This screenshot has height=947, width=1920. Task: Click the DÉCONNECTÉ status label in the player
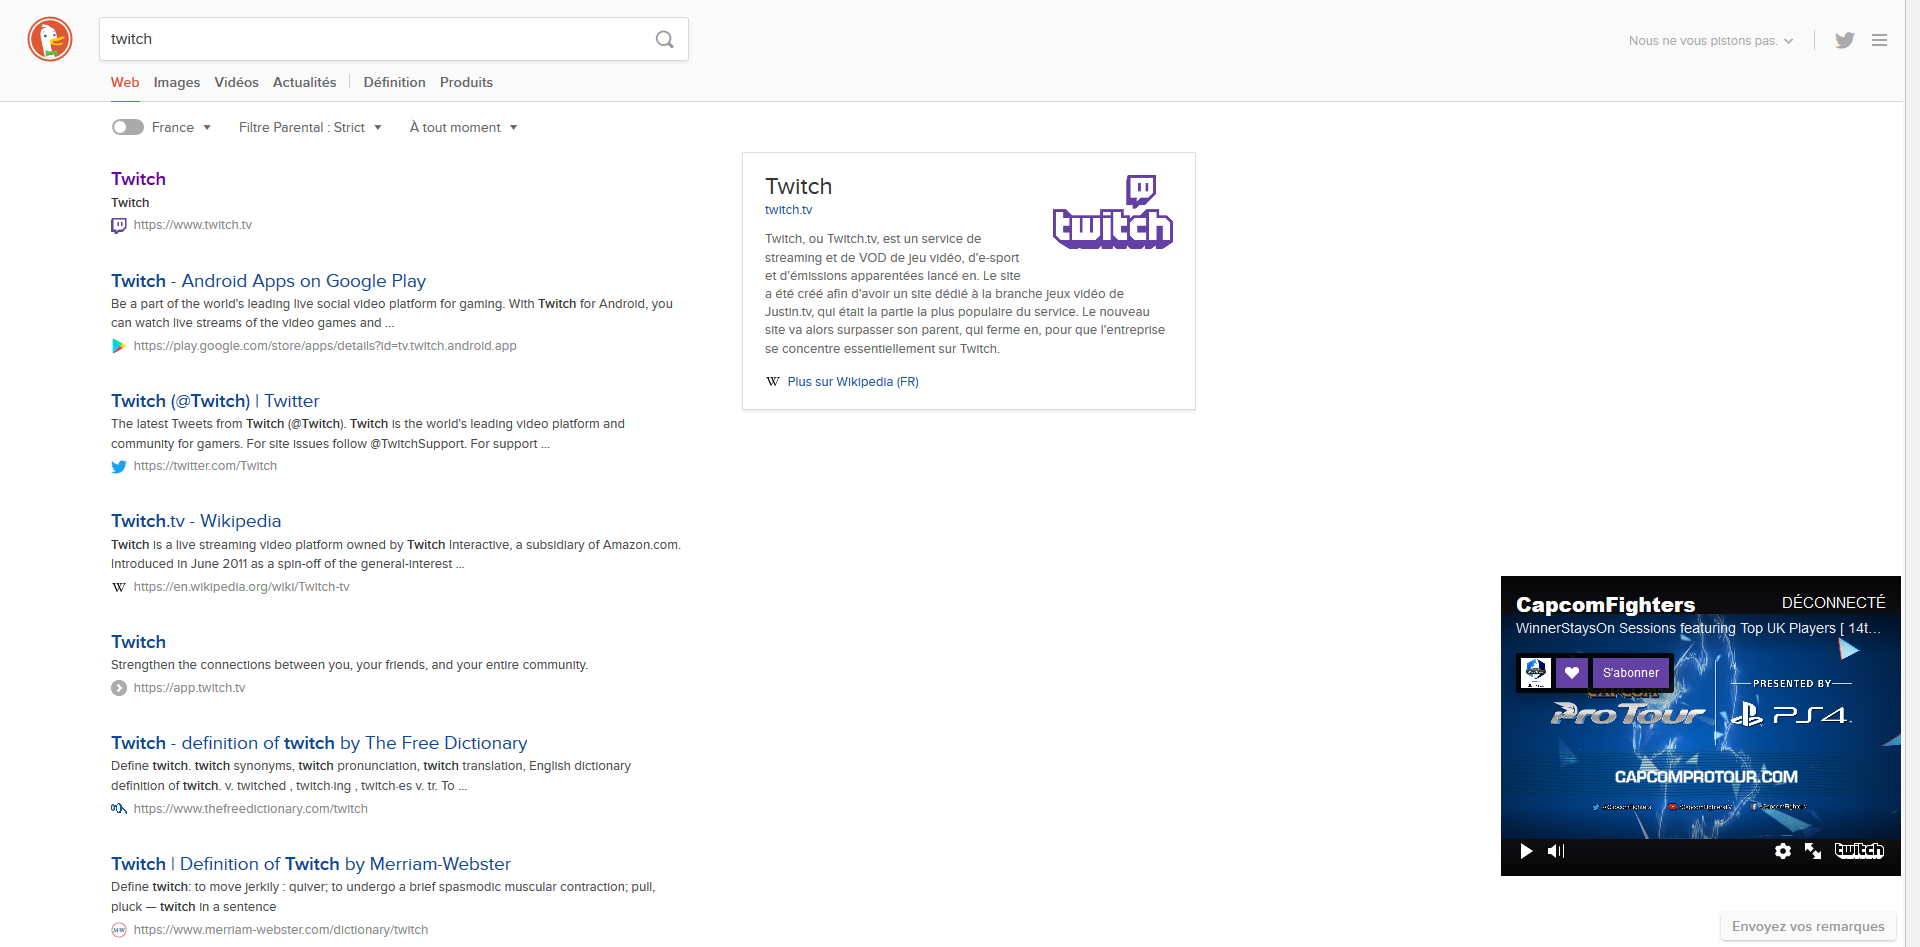1833,603
